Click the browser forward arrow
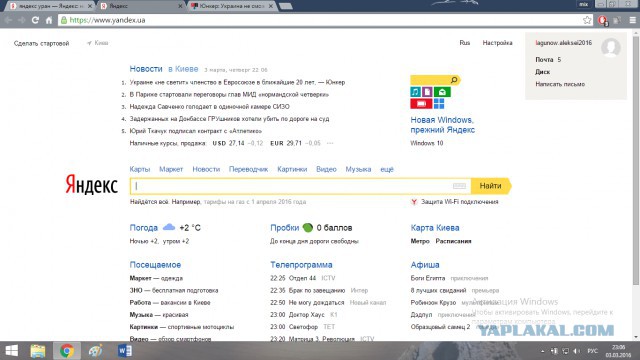Viewport: 640px width, 360px height. (x=21, y=20)
